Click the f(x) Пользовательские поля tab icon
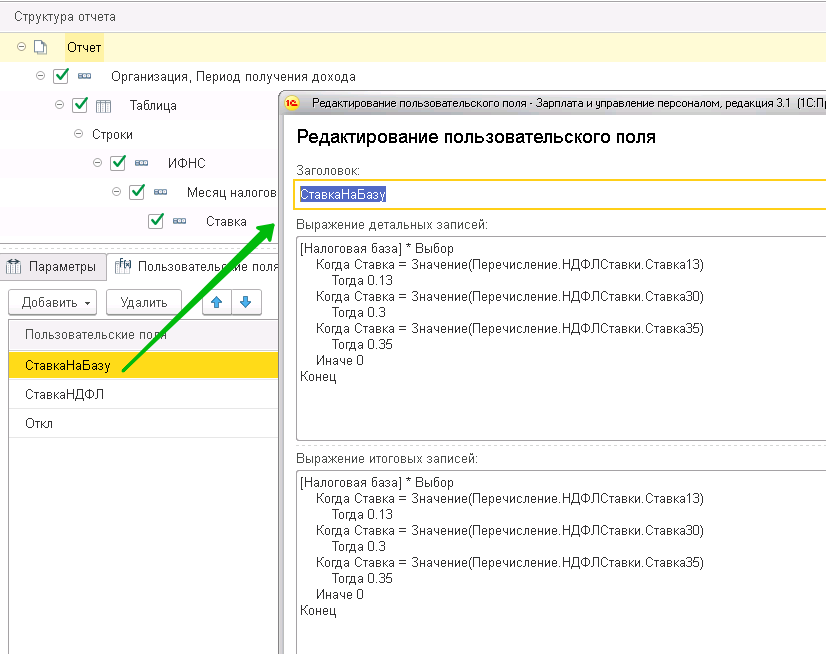This screenshot has height=654, width=826. point(123,266)
